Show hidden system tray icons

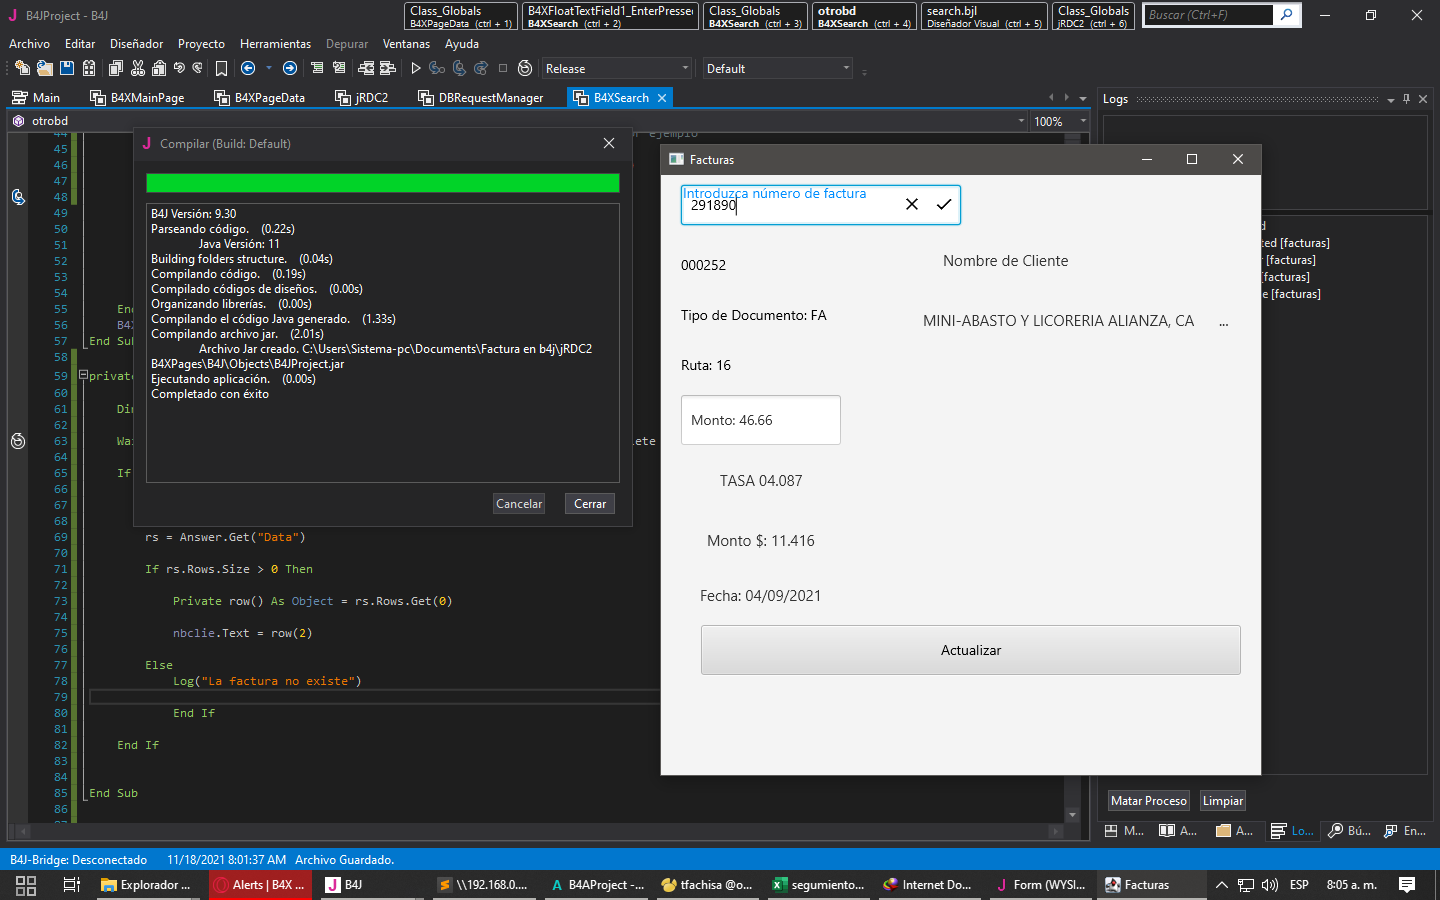(1221, 885)
